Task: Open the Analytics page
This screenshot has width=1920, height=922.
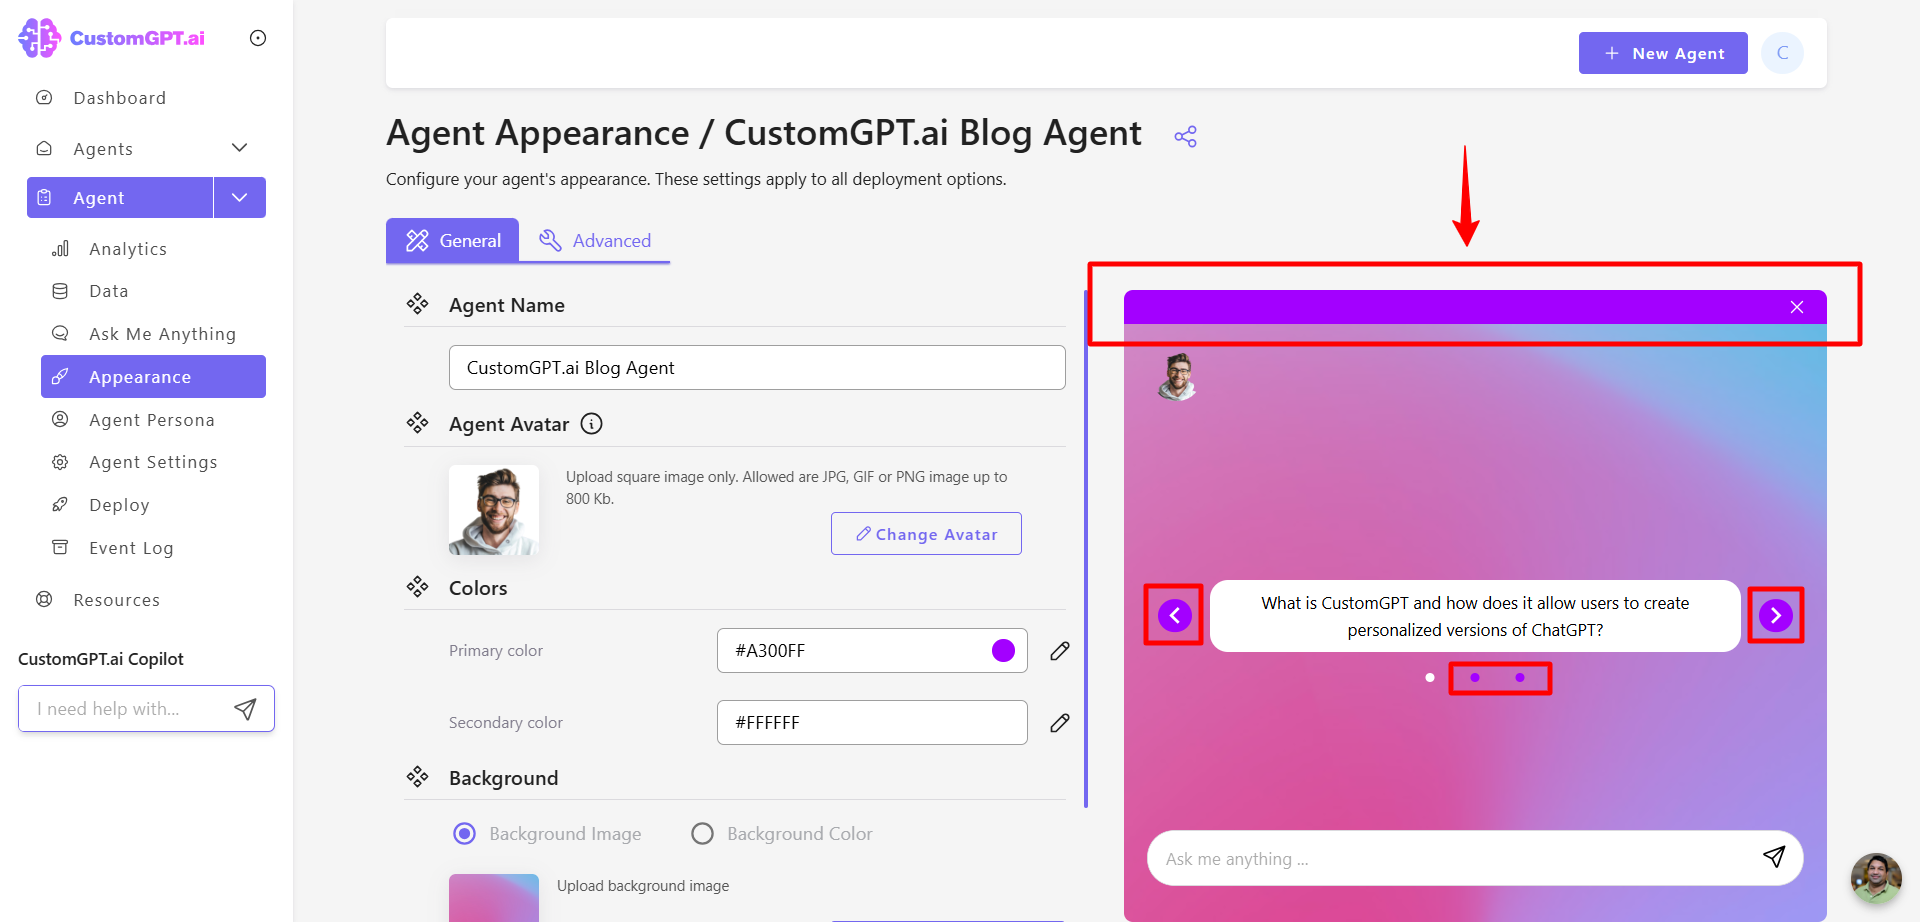Action: (x=128, y=249)
